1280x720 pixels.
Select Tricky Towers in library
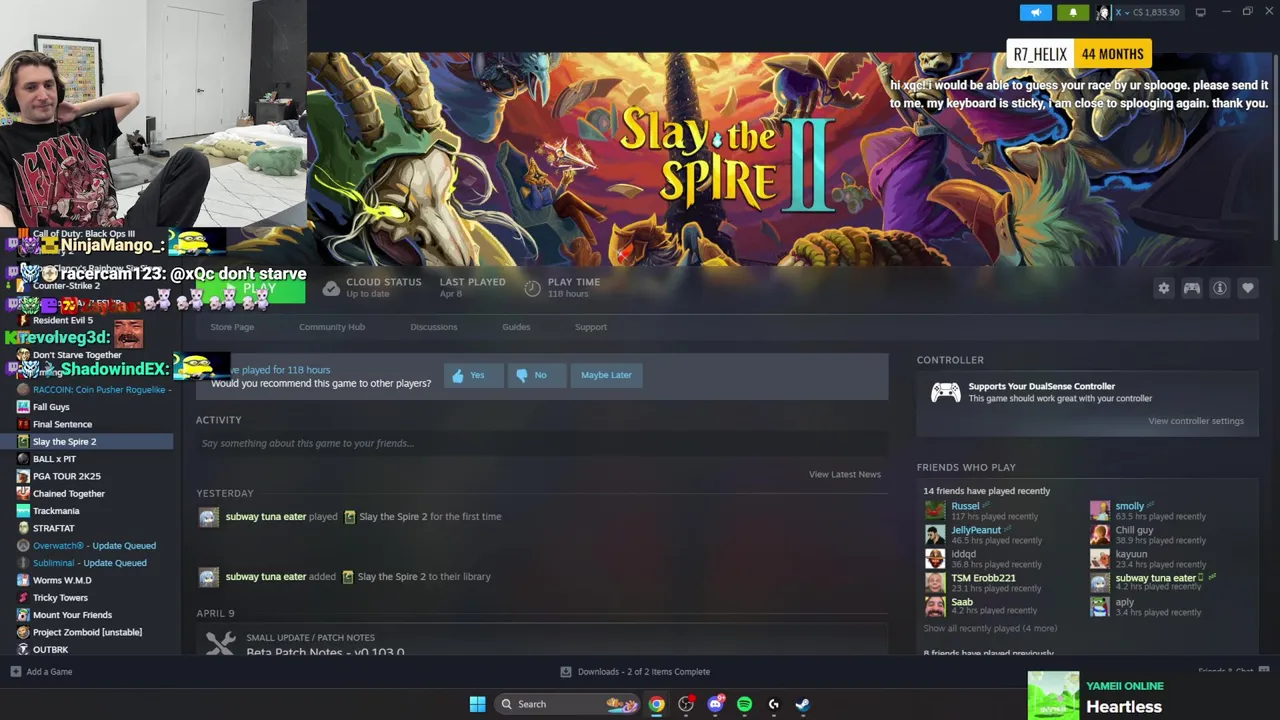click(60, 598)
